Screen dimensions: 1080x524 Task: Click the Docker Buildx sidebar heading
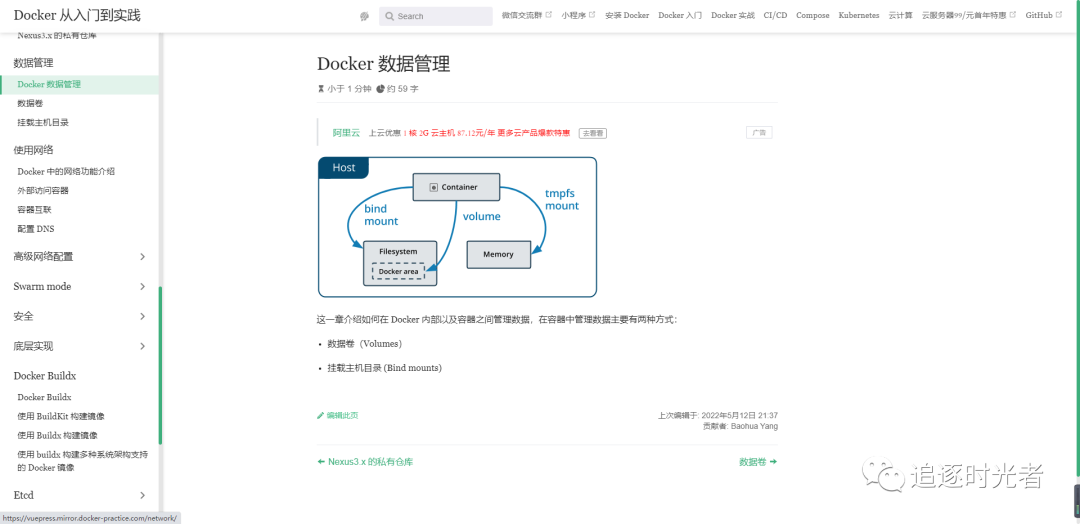(x=45, y=376)
